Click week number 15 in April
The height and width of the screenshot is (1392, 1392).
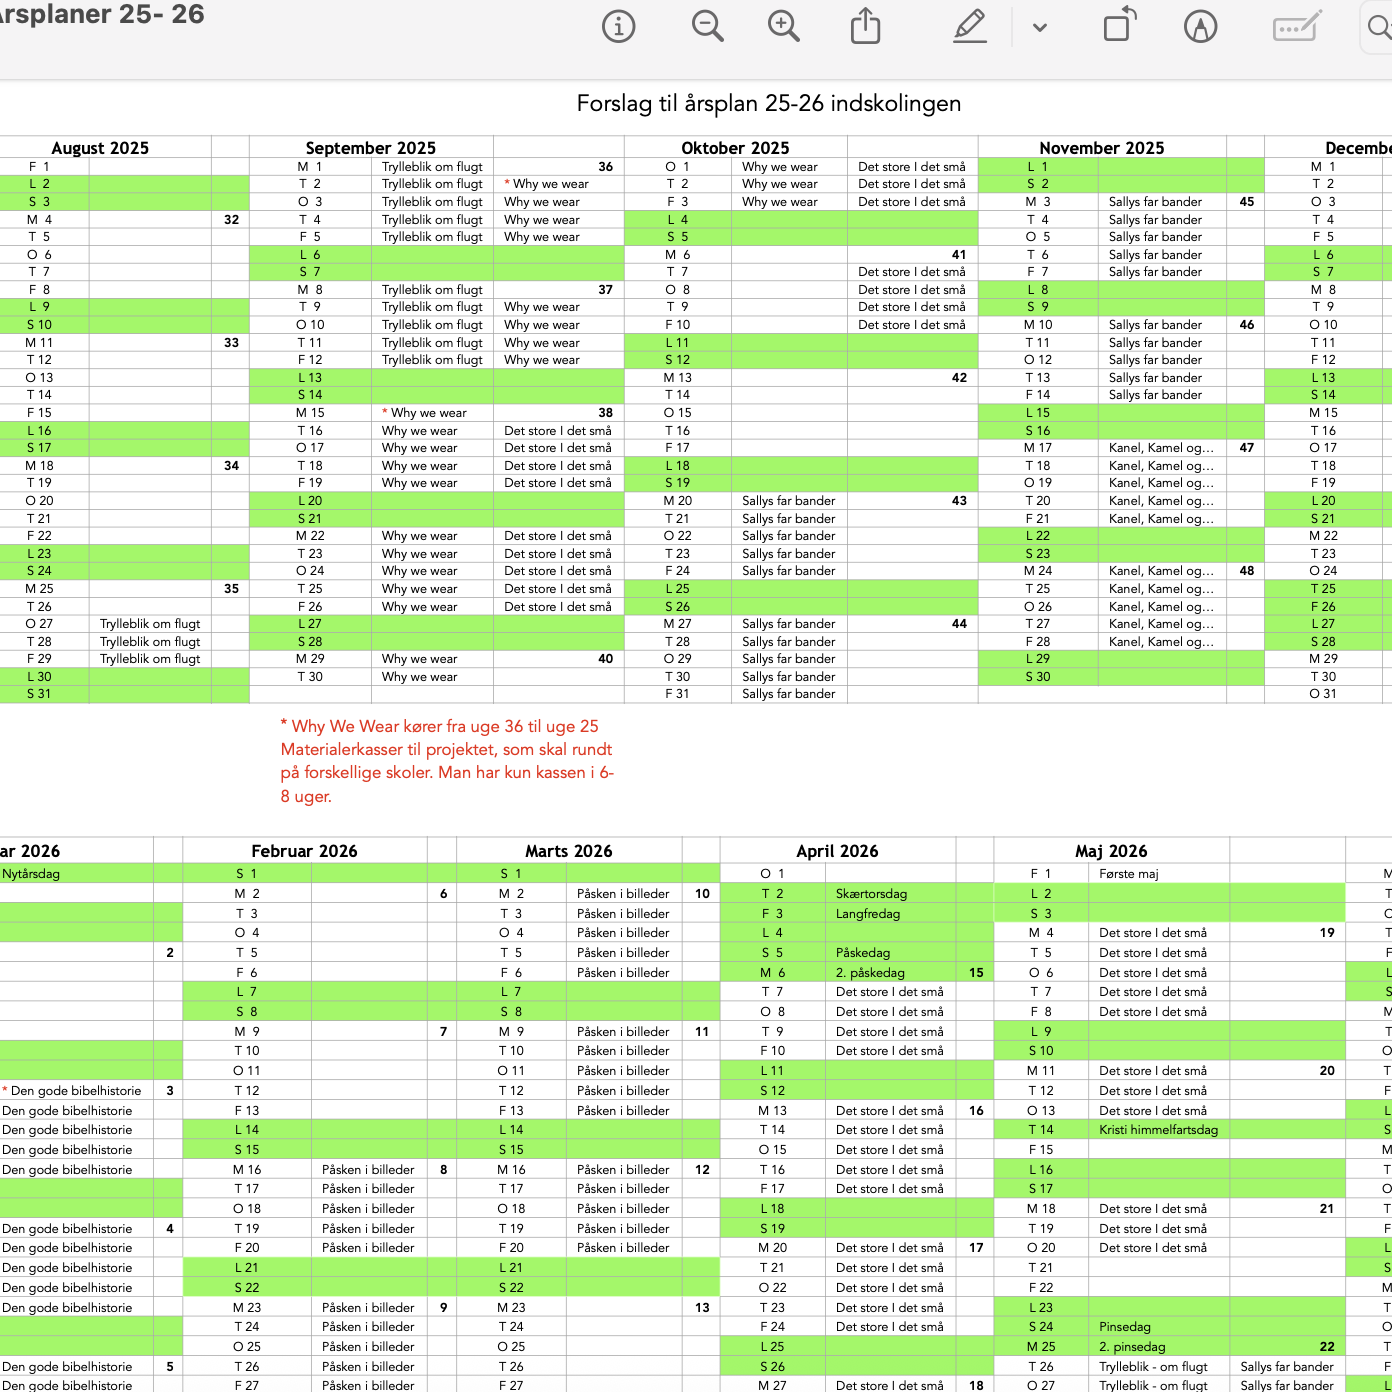(976, 973)
